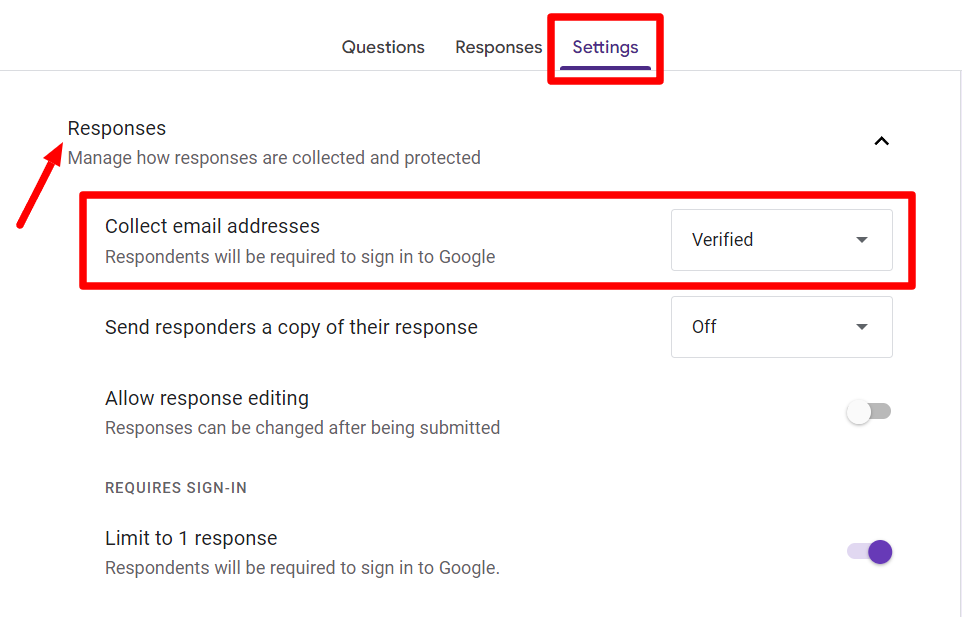Open the Off dropdown for response copies
The image size is (962, 617).
tap(780, 327)
